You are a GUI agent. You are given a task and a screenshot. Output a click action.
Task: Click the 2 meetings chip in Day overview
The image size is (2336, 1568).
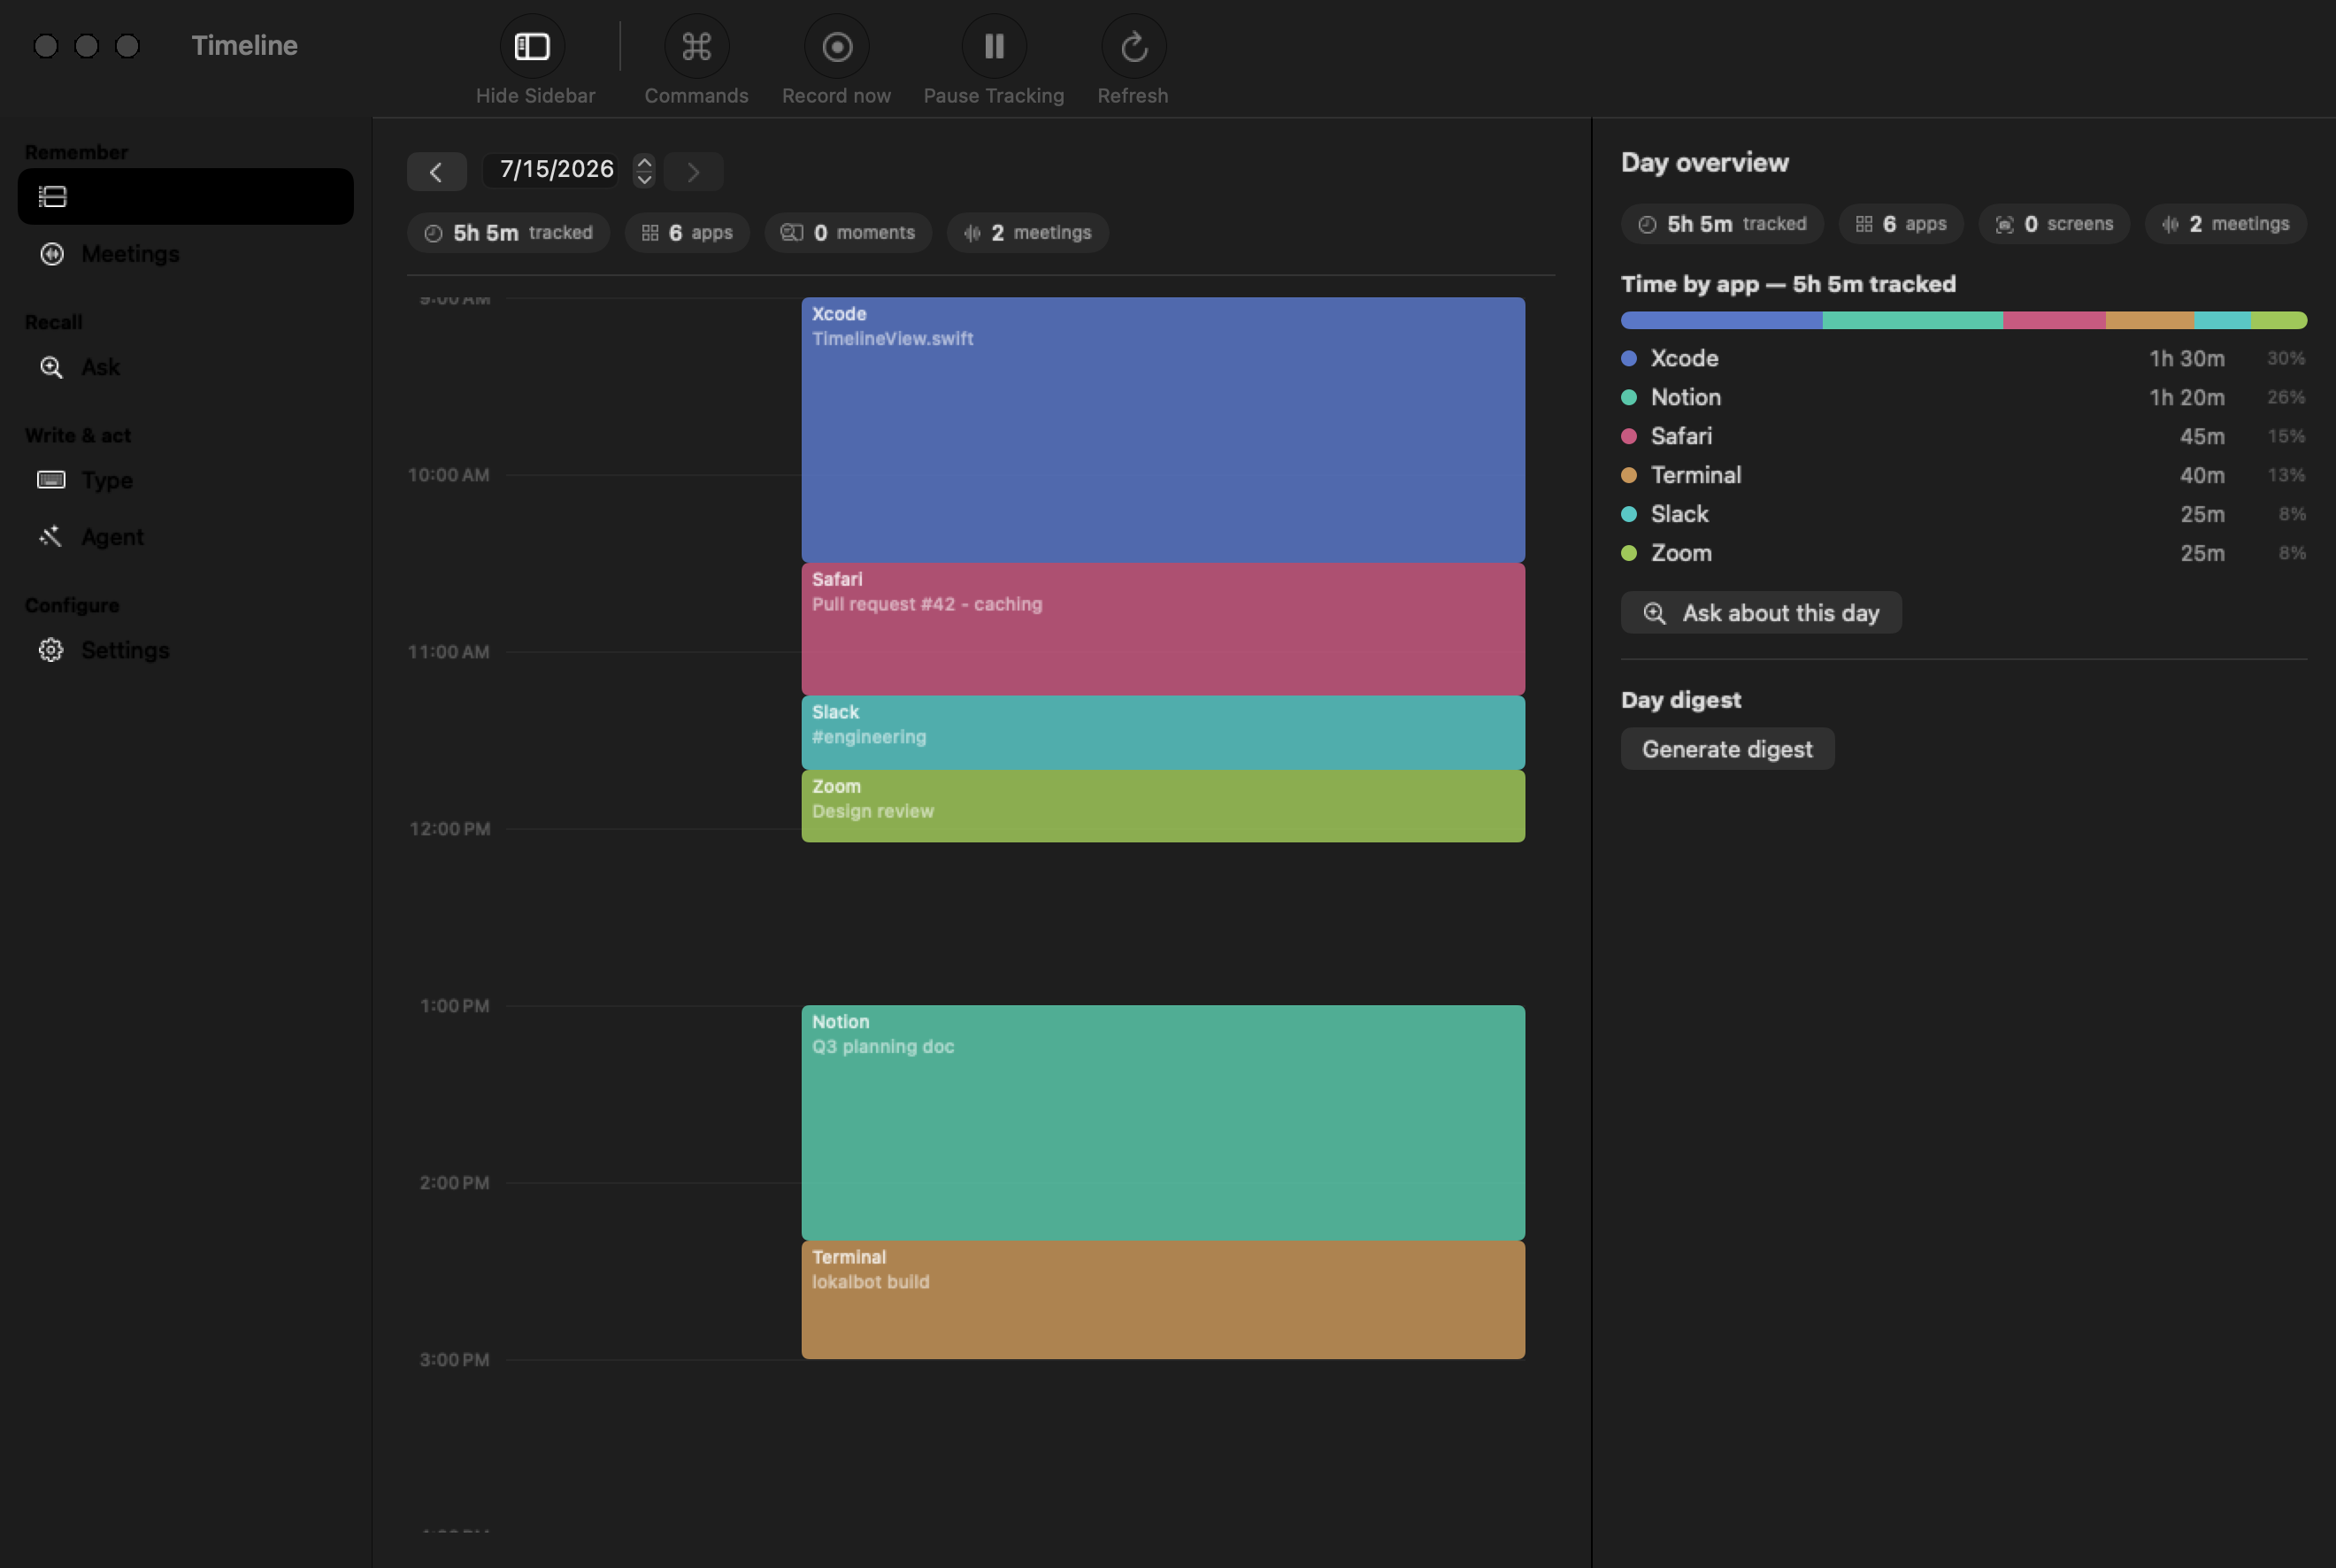[x=2226, y=224]
